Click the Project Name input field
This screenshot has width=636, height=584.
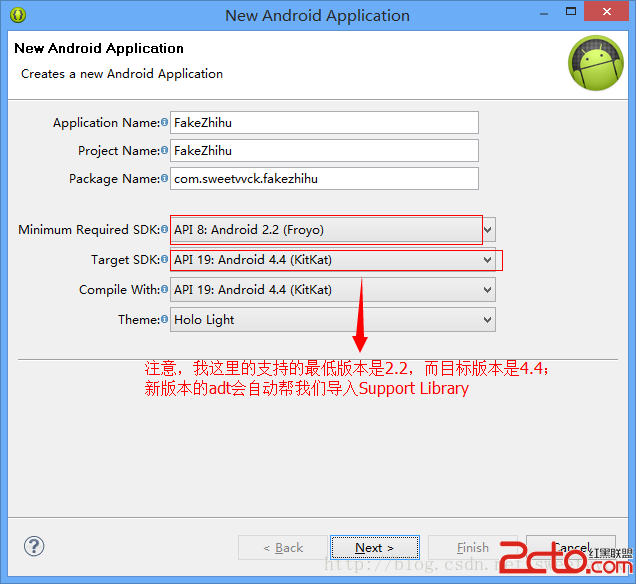coord(324,150)
